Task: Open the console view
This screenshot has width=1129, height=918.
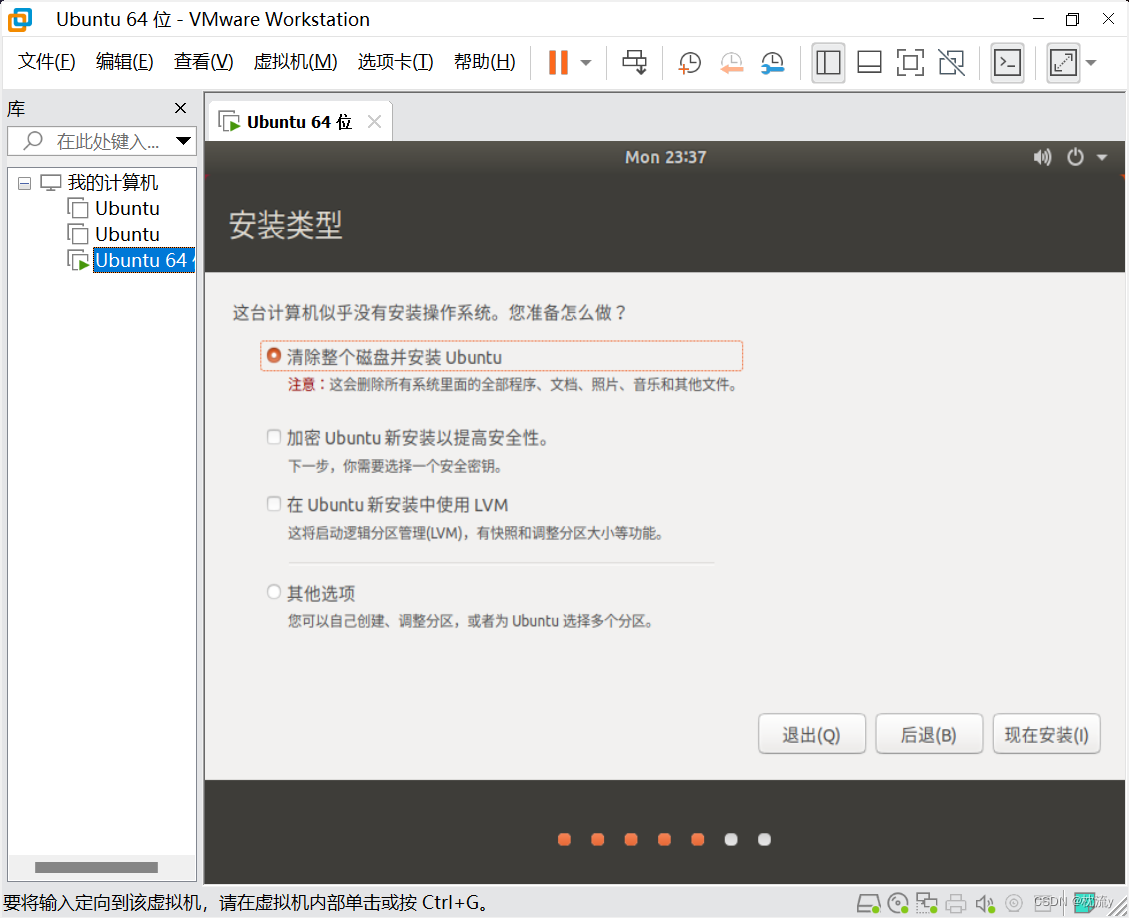Action: (x=1007, y=63)
